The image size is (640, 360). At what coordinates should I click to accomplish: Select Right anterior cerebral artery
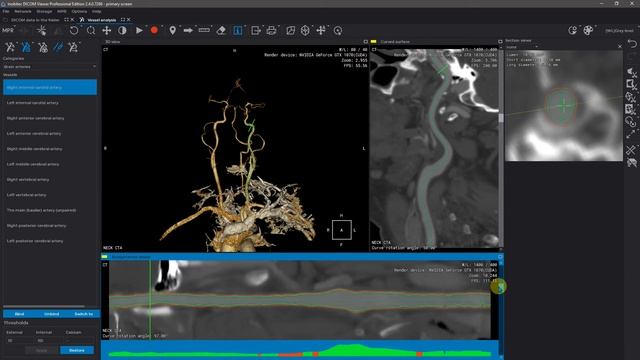[x=50, y=118]
